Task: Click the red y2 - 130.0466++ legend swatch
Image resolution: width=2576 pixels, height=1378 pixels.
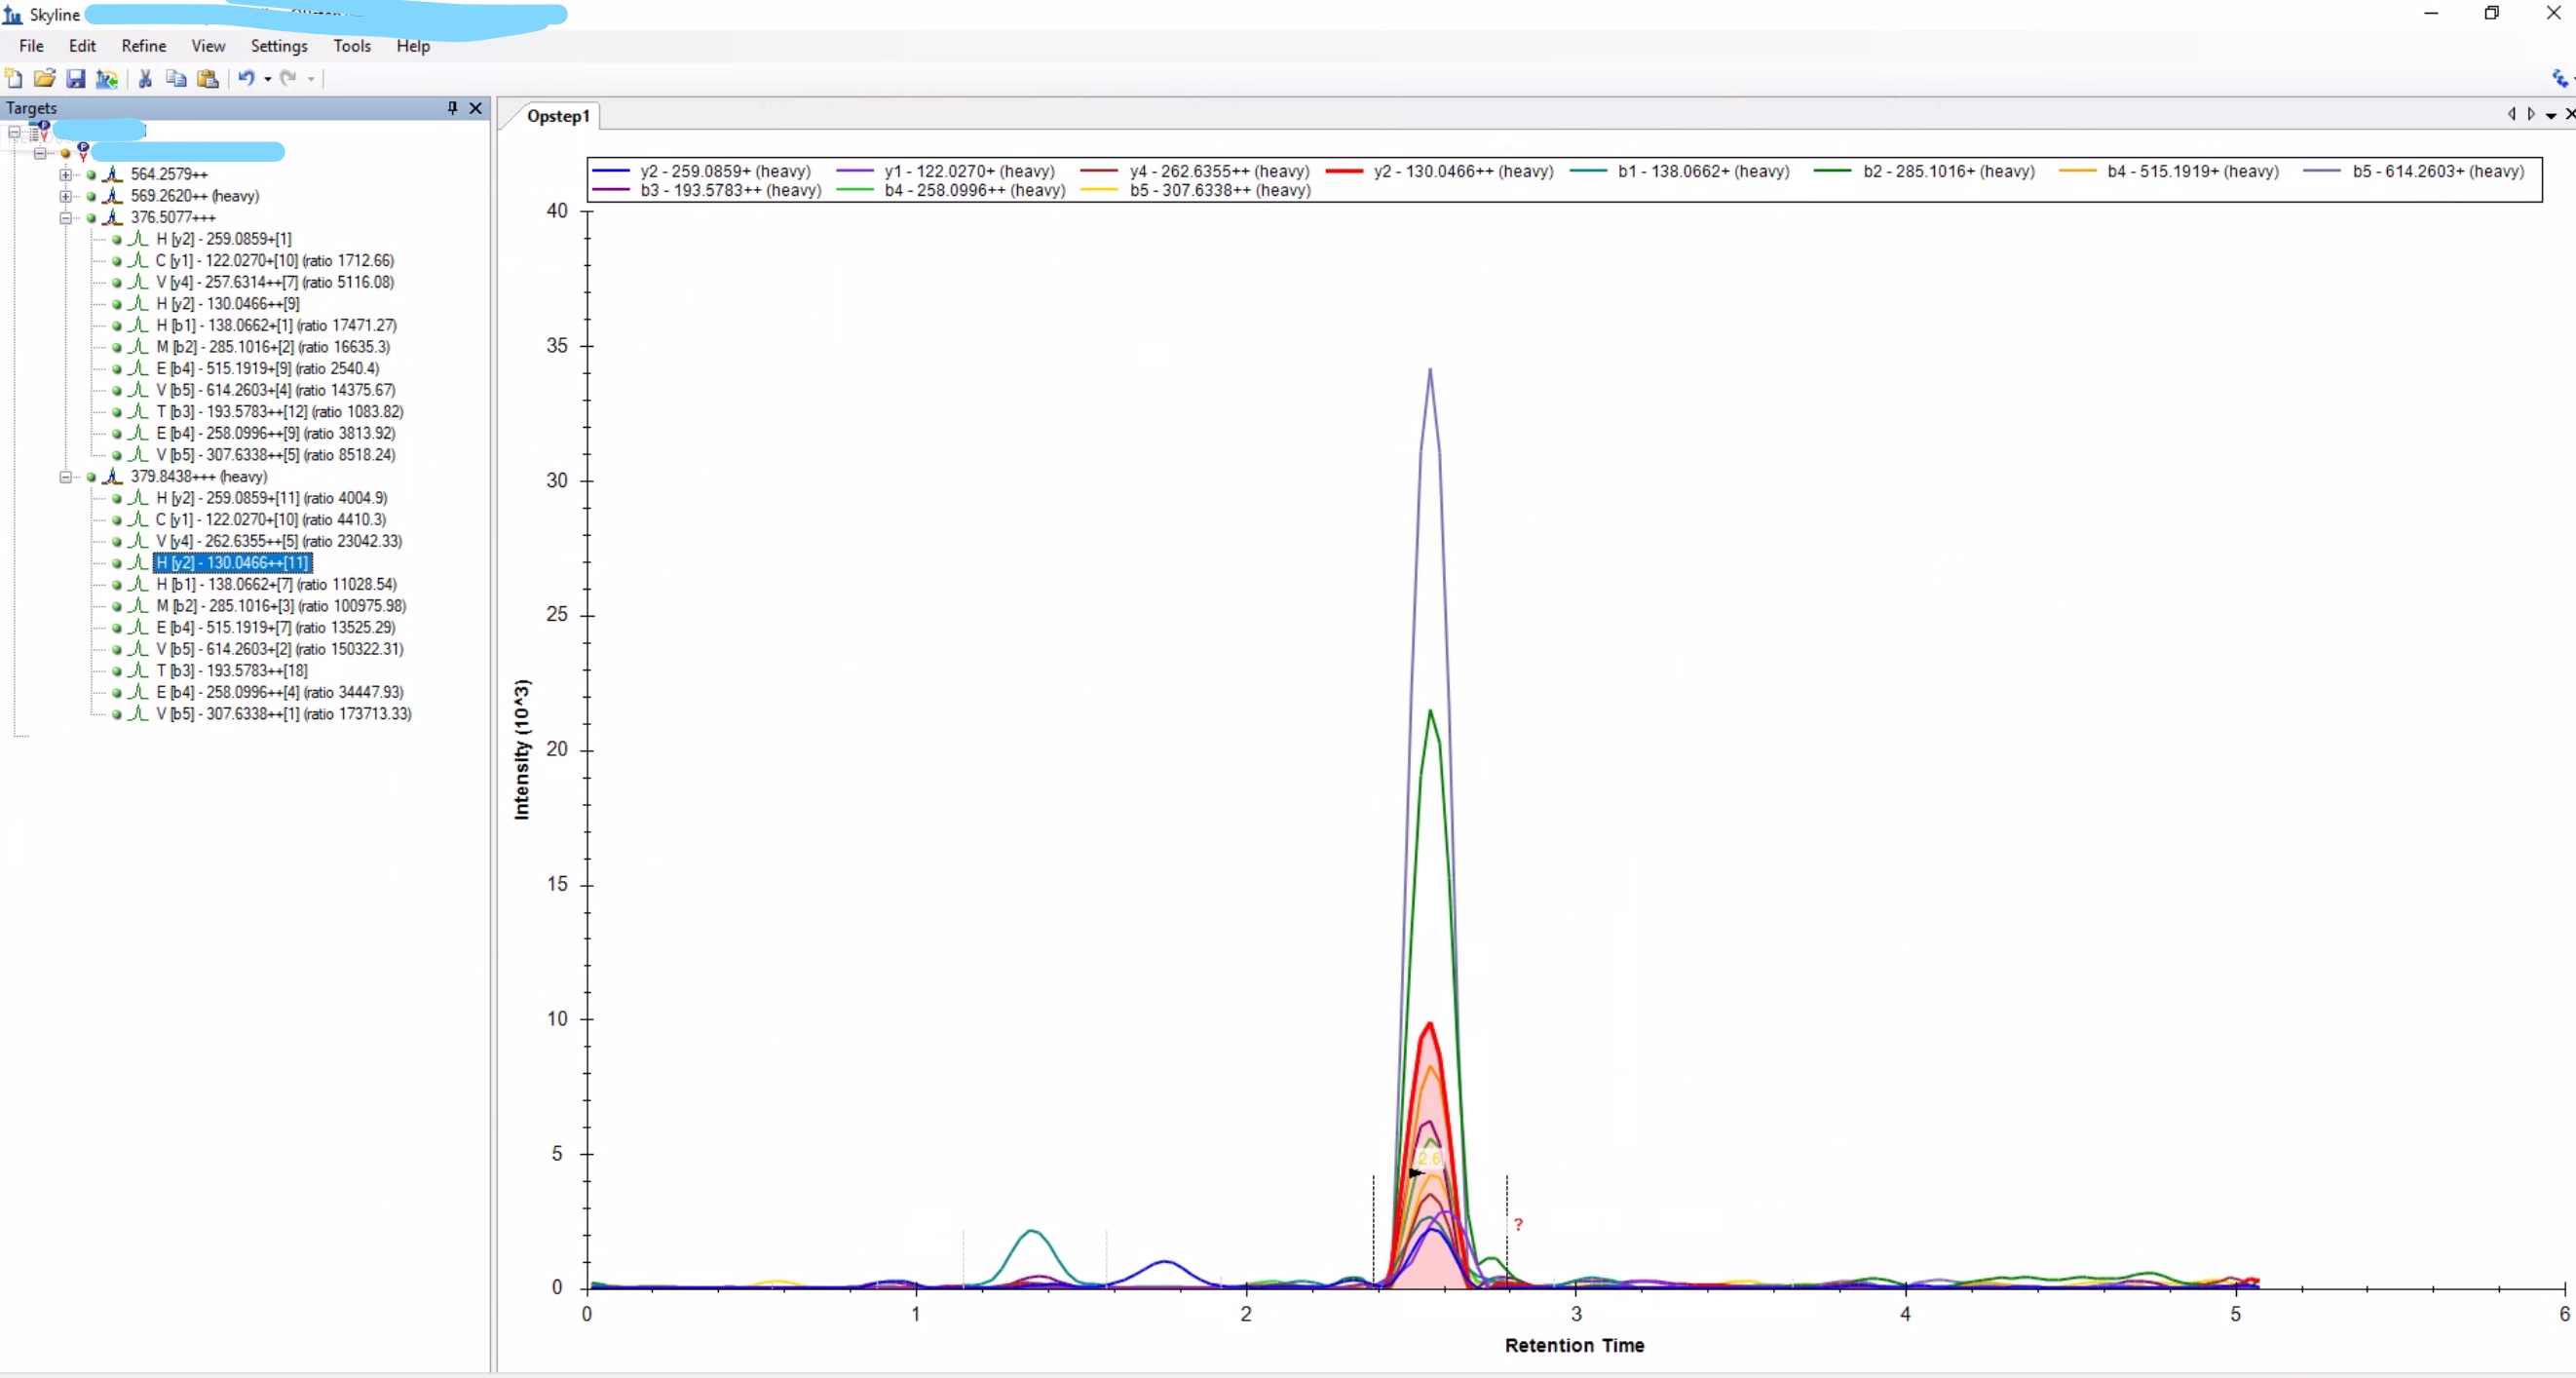Action: click(1344, 171)
